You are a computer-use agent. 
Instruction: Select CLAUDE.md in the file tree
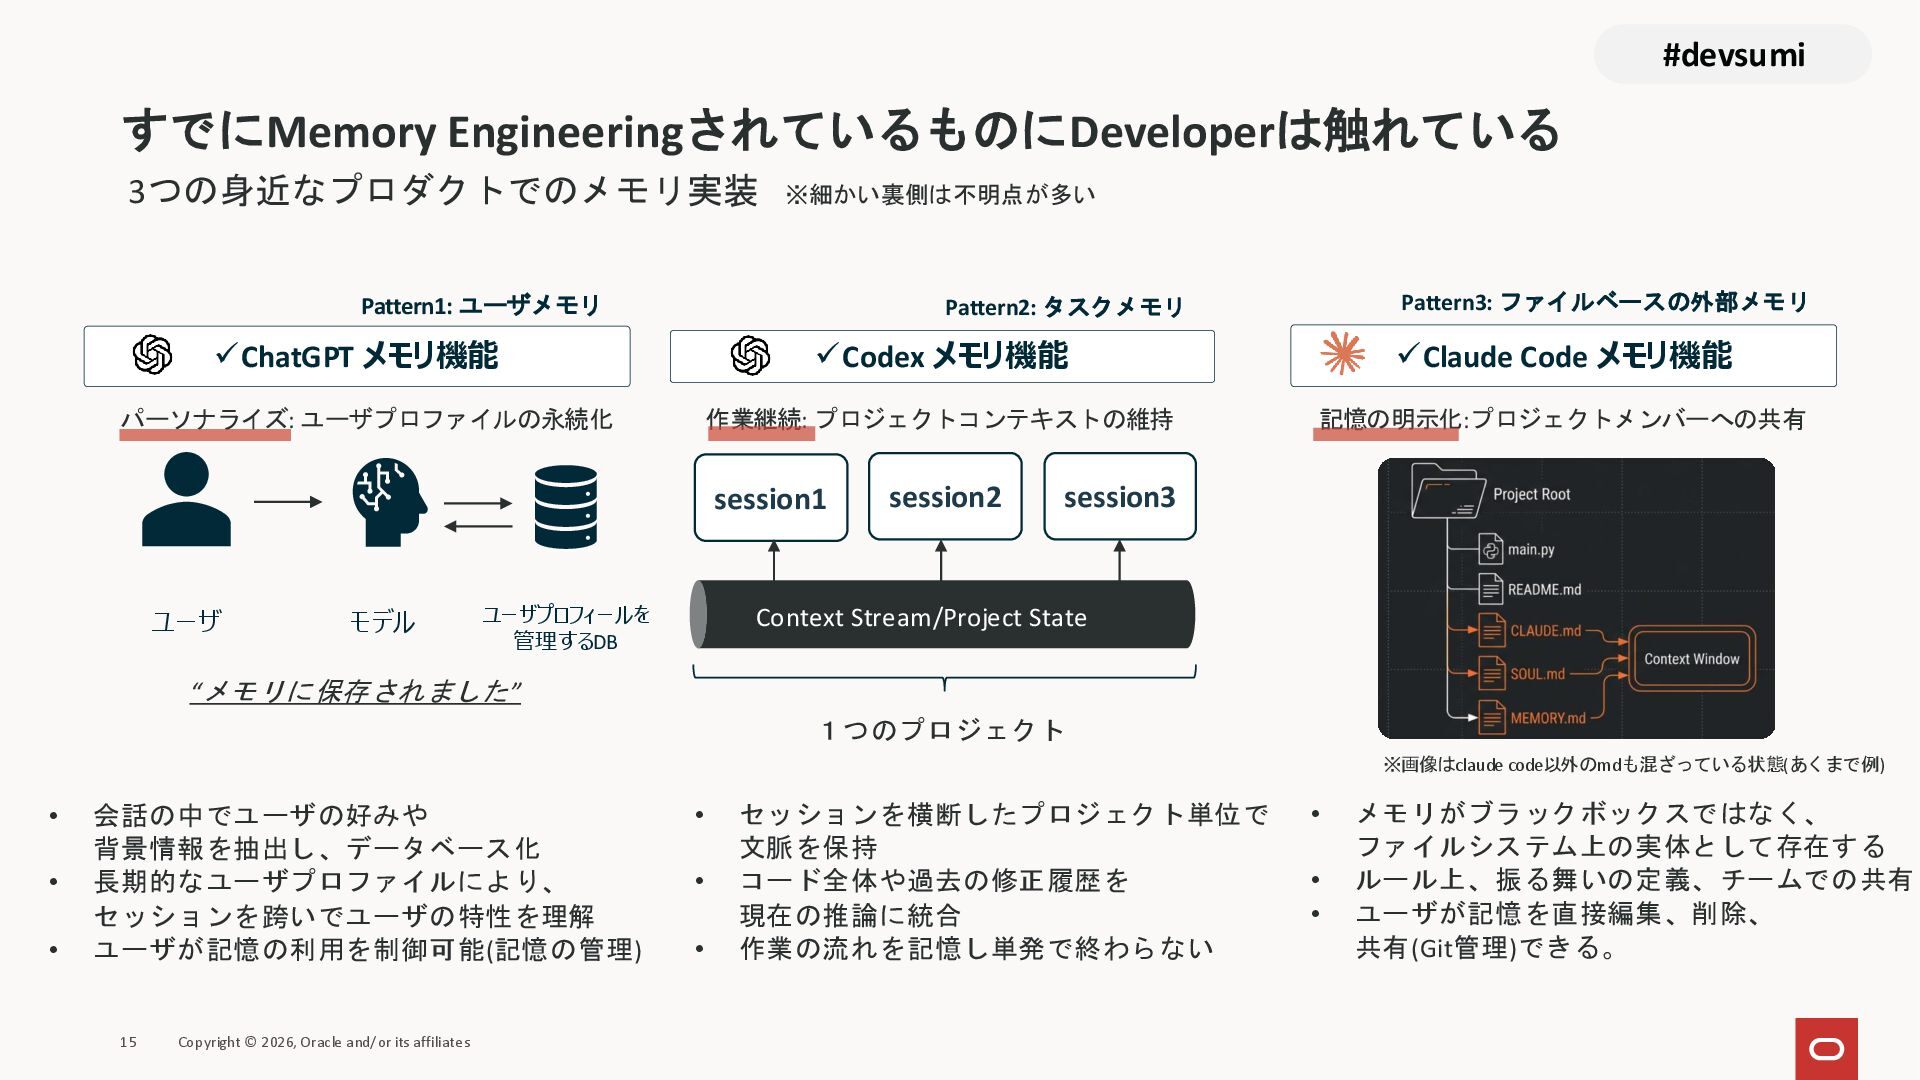click(x=1545, y=631)
